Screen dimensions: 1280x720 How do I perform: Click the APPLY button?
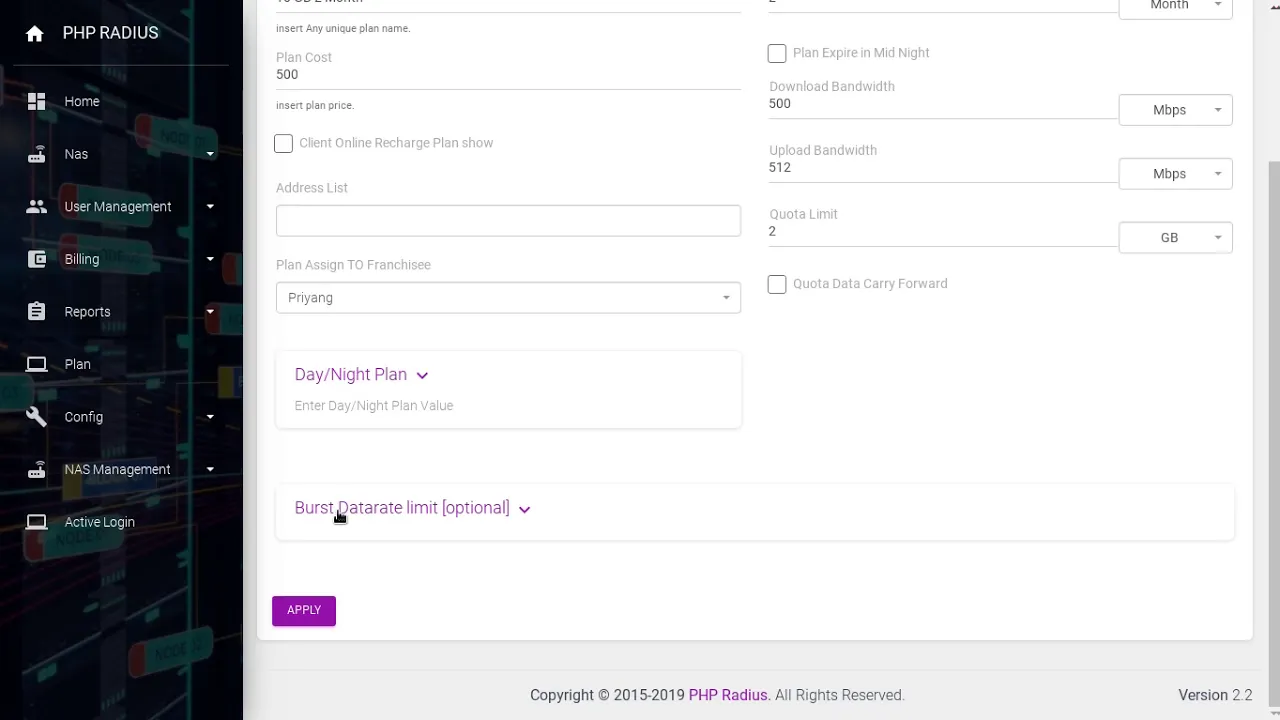coord(304,611)
